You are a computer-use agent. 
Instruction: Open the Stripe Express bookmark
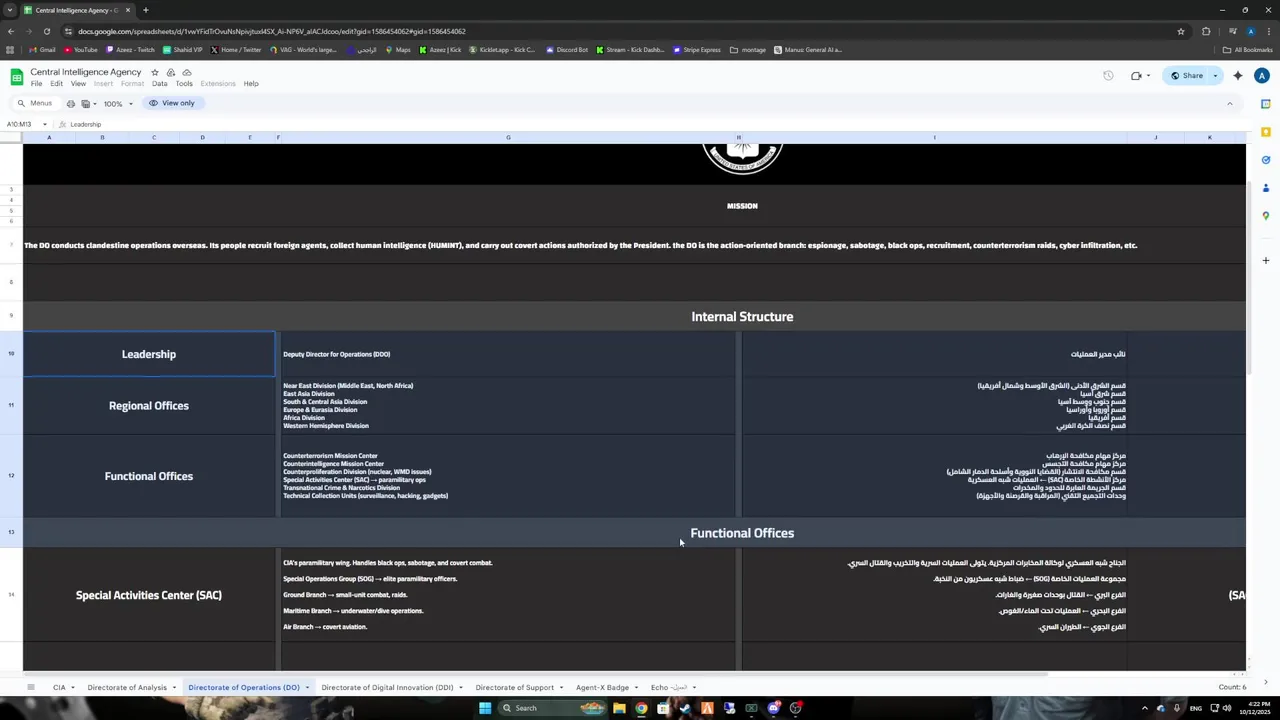click(x=697, y=50)
